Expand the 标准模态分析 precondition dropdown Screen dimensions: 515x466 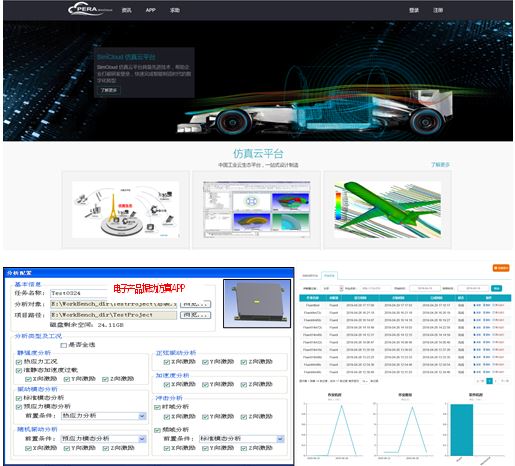tap(280, 439)
